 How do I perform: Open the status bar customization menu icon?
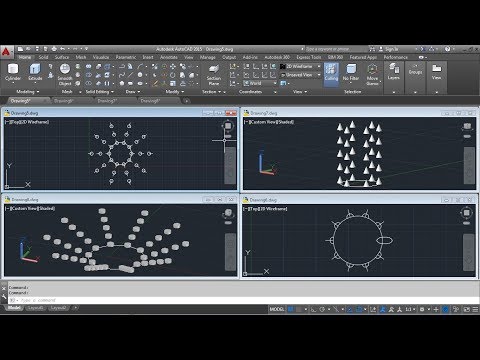(x=475, y=309)
